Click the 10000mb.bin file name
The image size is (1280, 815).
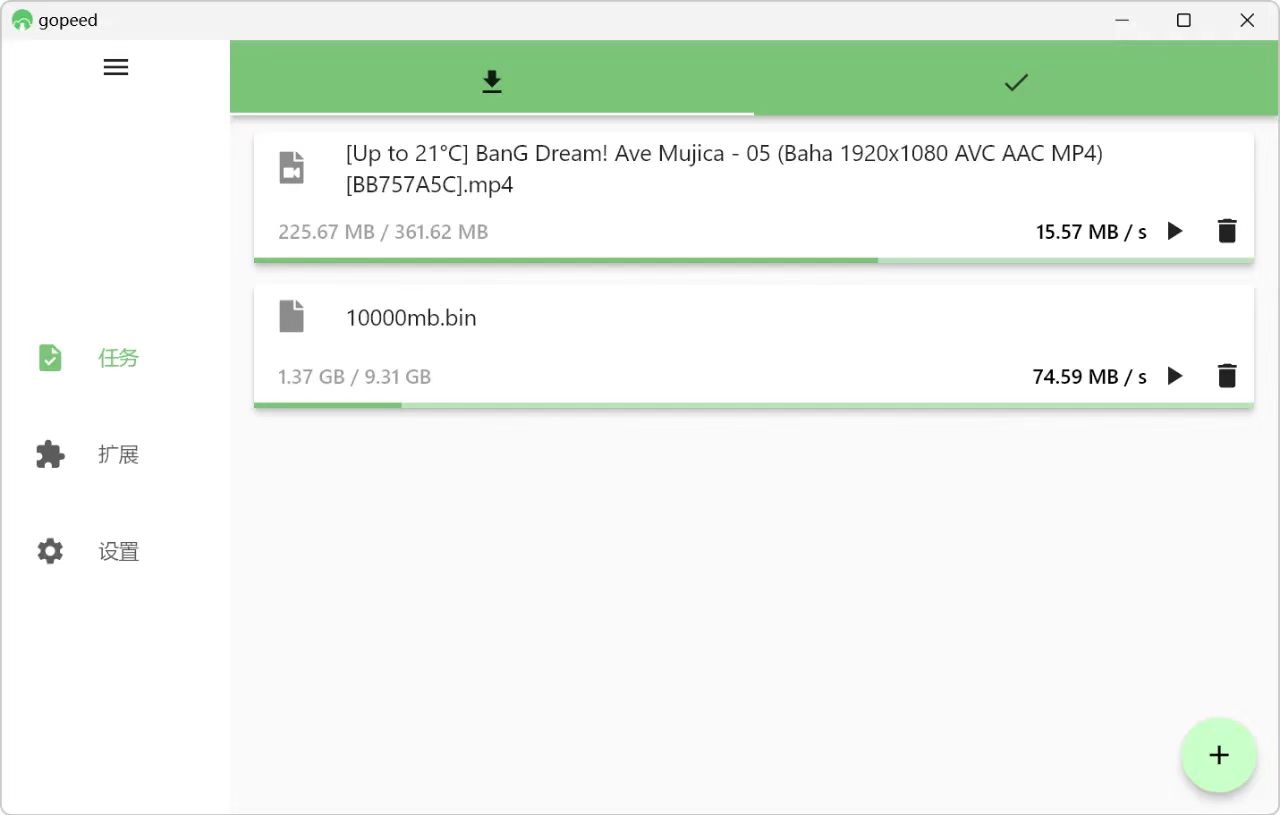tap(411, 318)
